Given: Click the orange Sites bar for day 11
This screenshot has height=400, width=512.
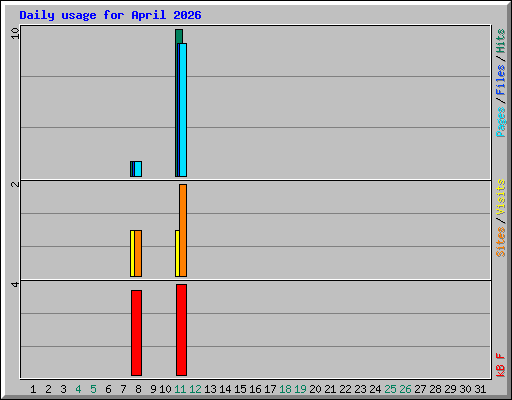Looking at the screenshot, I should (183, 230).
